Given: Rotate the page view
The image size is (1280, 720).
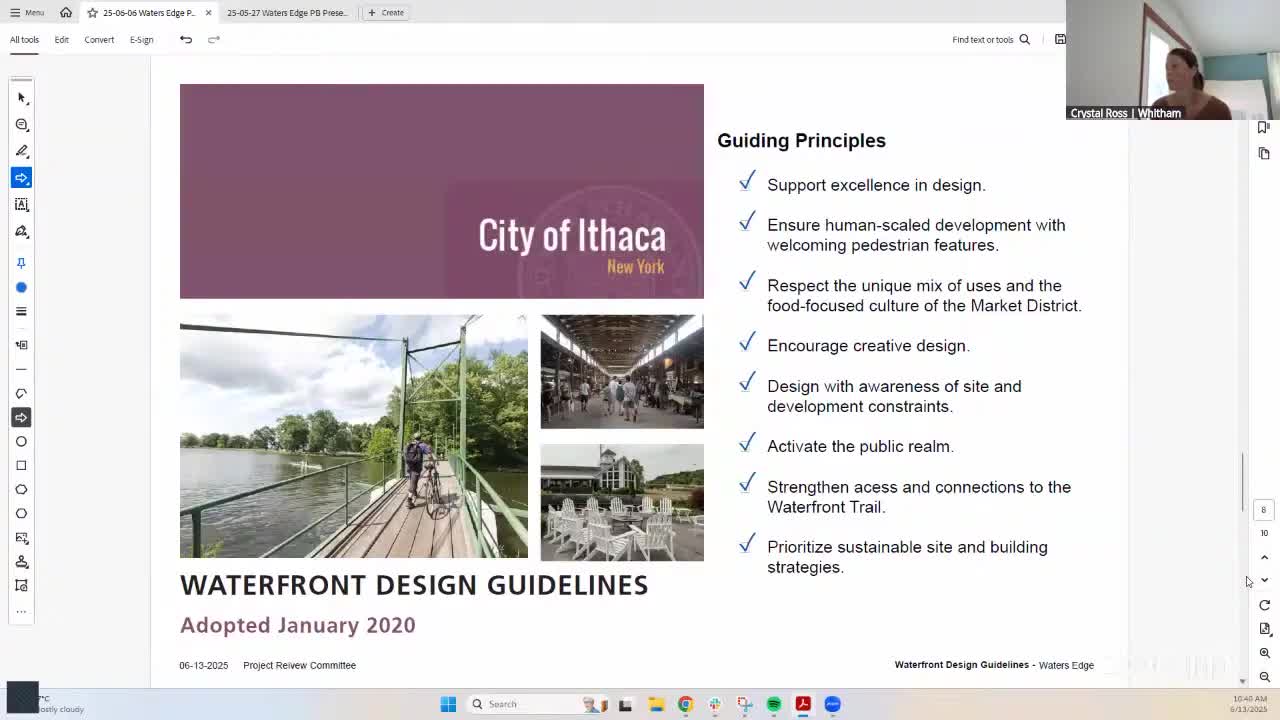Looking at the screenshot, I should pyautogui.click(x=1264, y=605).
